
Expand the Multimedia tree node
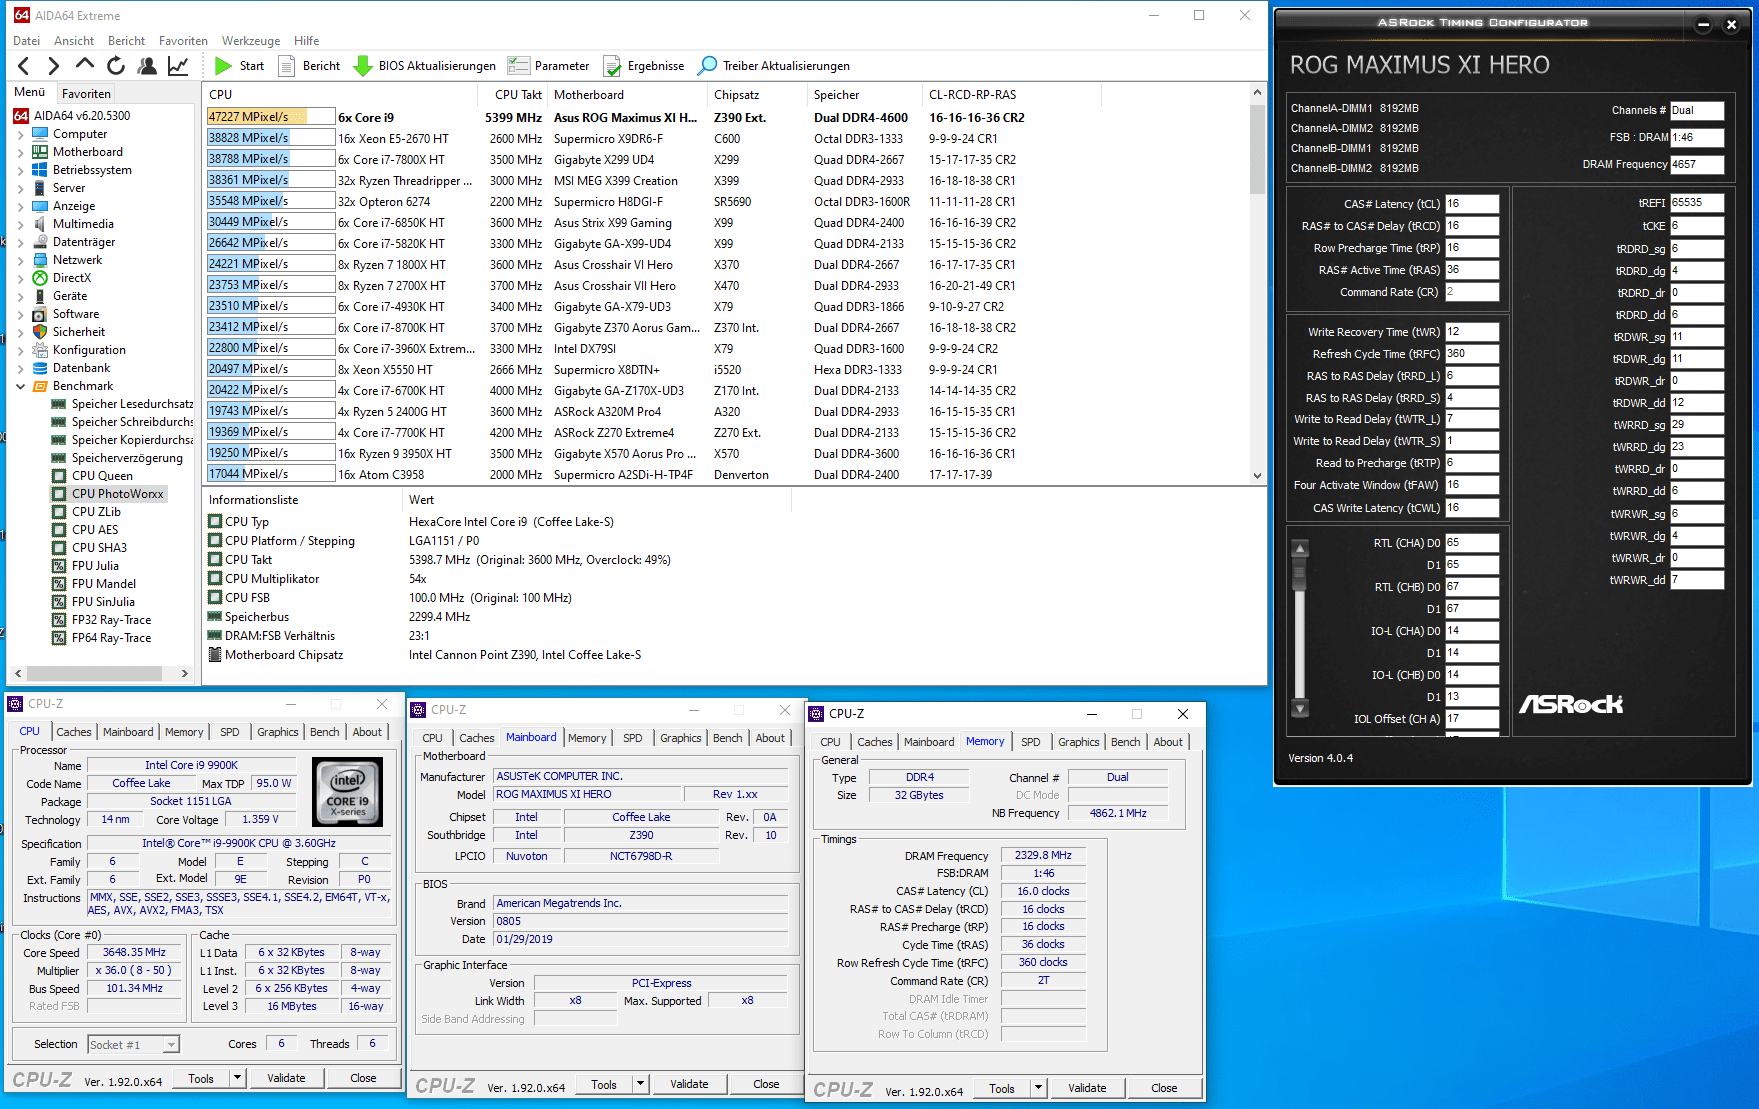point(20,224)
